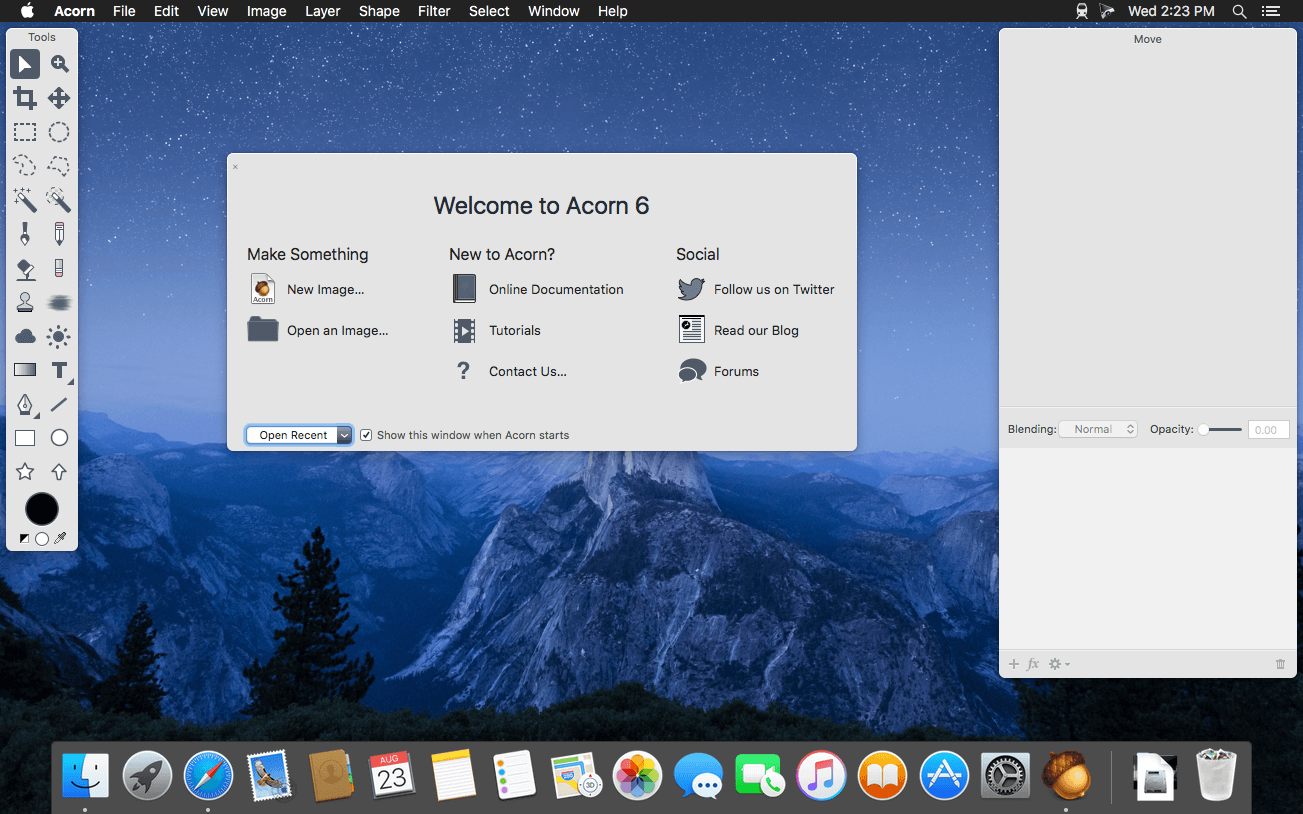Select the Crop tool
The height and width of the screenshot is (814, 1303).
click(x=25, y=98)
